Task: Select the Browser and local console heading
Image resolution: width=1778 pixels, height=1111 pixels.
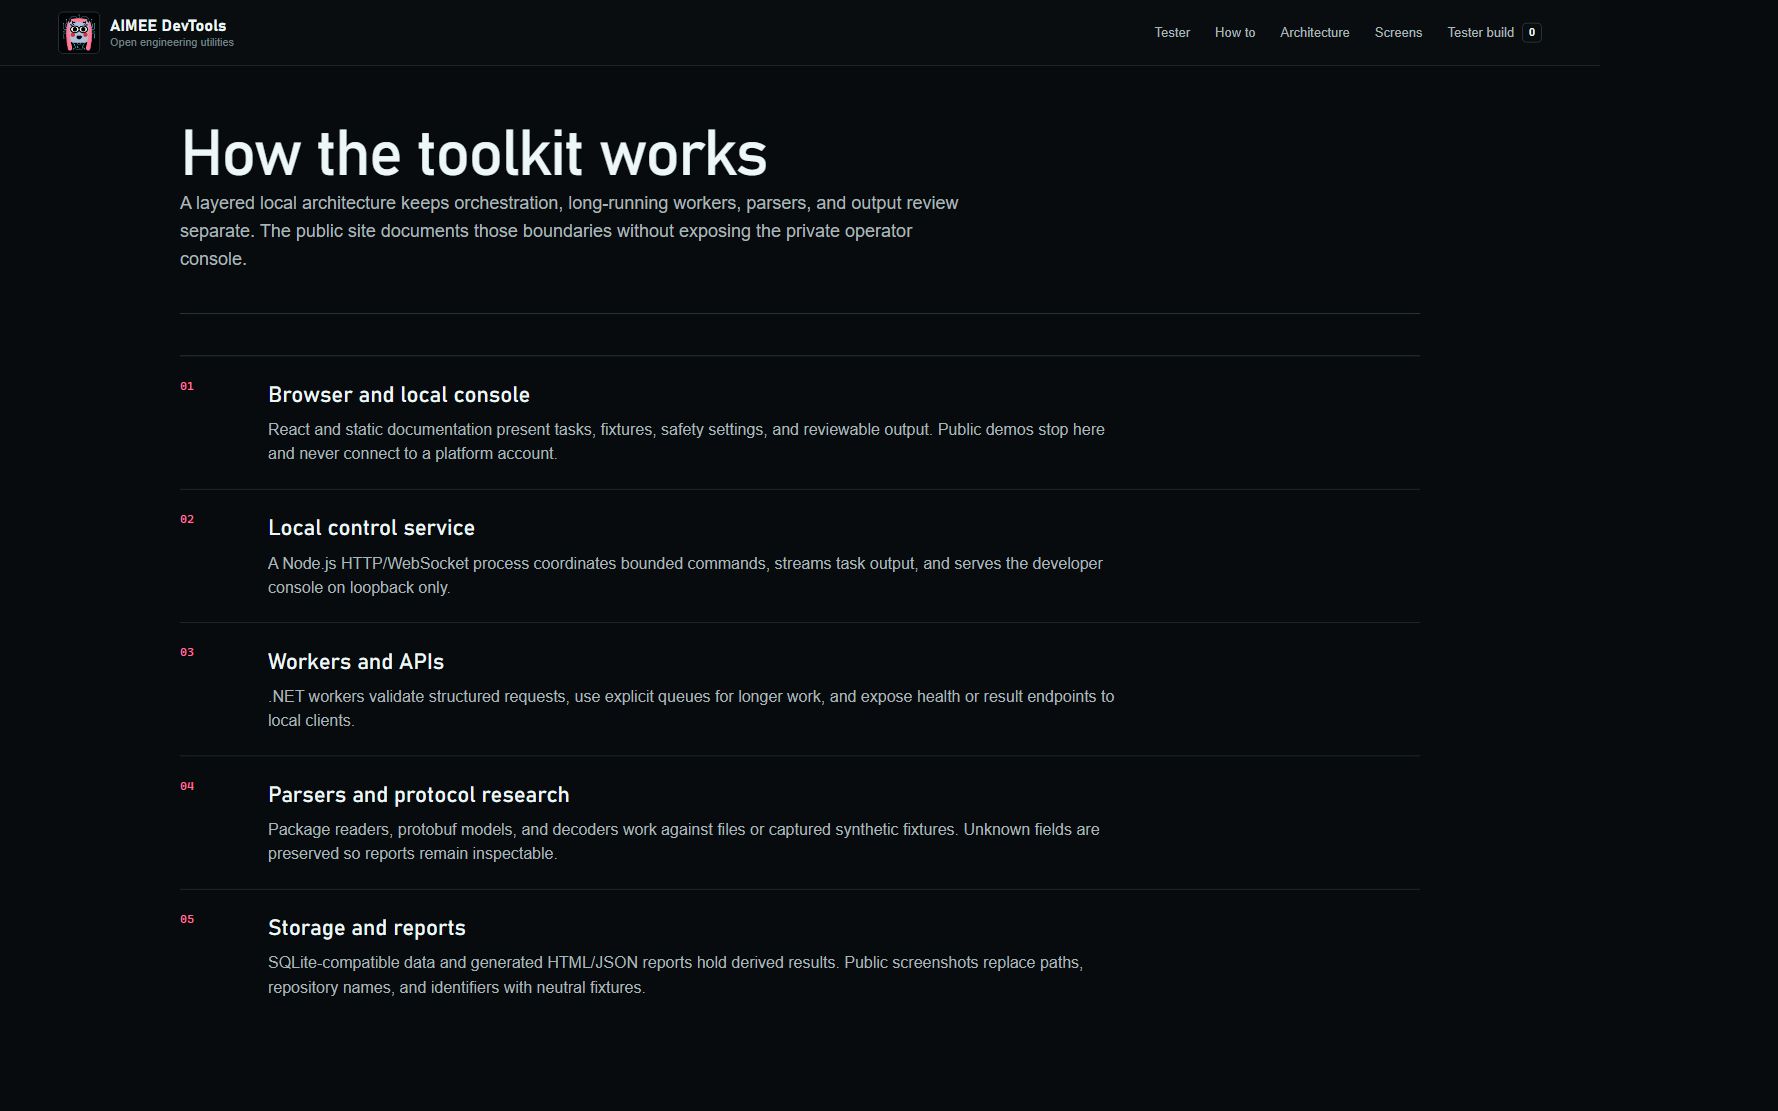Action: pos(399,395)
